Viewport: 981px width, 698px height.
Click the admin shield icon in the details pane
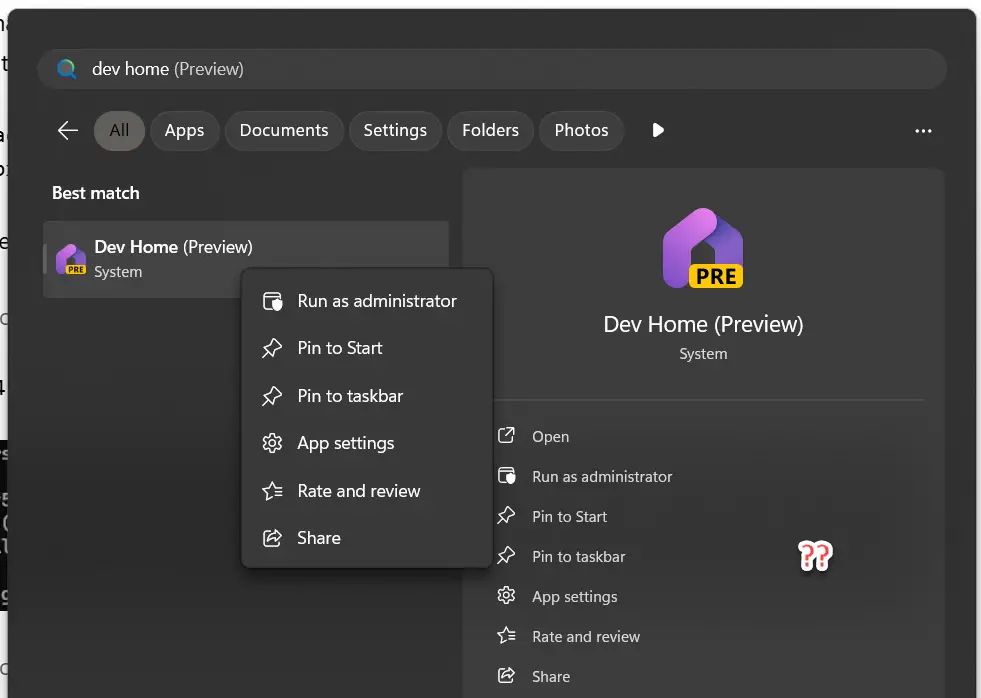(506, 476)
